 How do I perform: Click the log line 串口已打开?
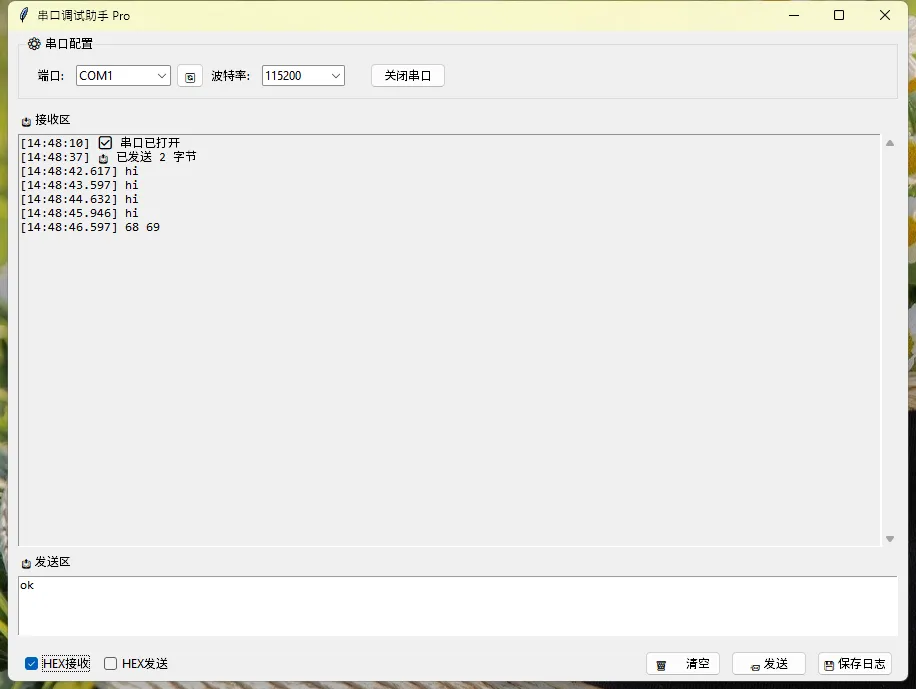coord(100,143)
